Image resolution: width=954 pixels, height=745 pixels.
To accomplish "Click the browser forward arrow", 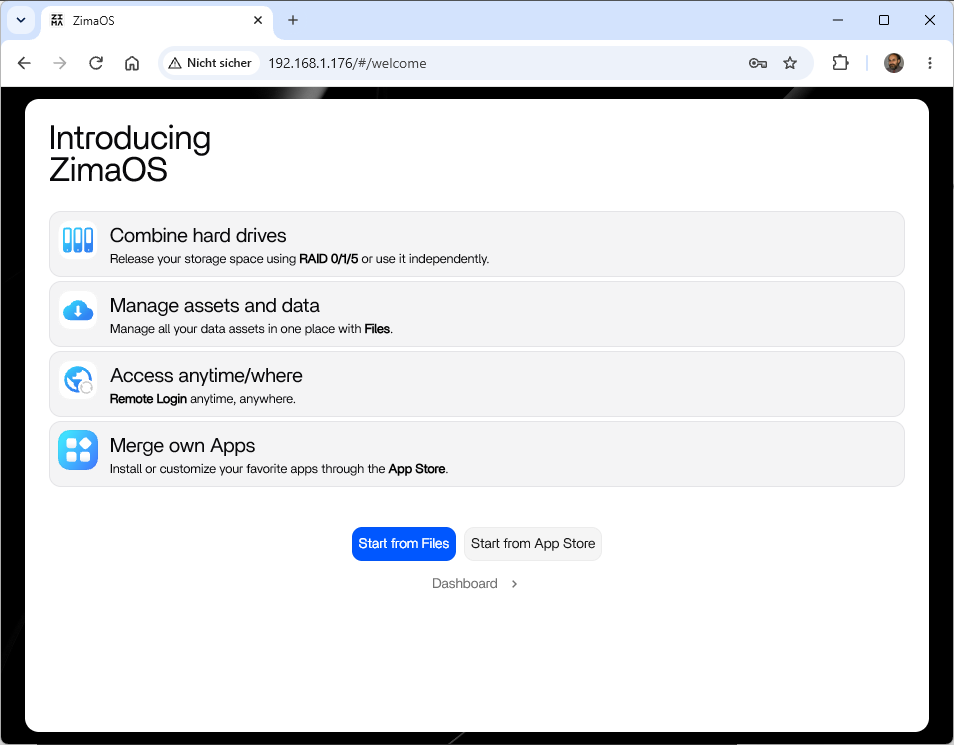I will tap(60, 63).
